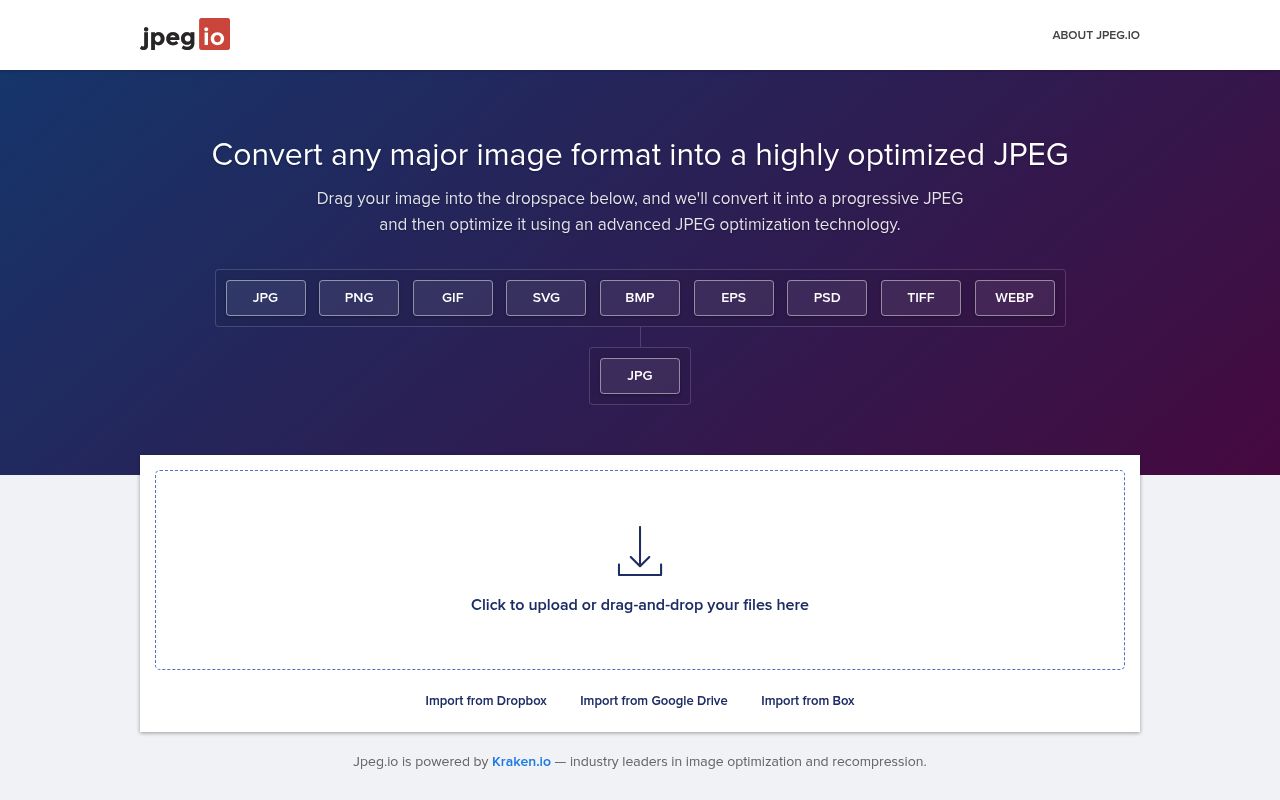Select the SVG input format
1280x800 pixels.
click(x=546, y=297)
